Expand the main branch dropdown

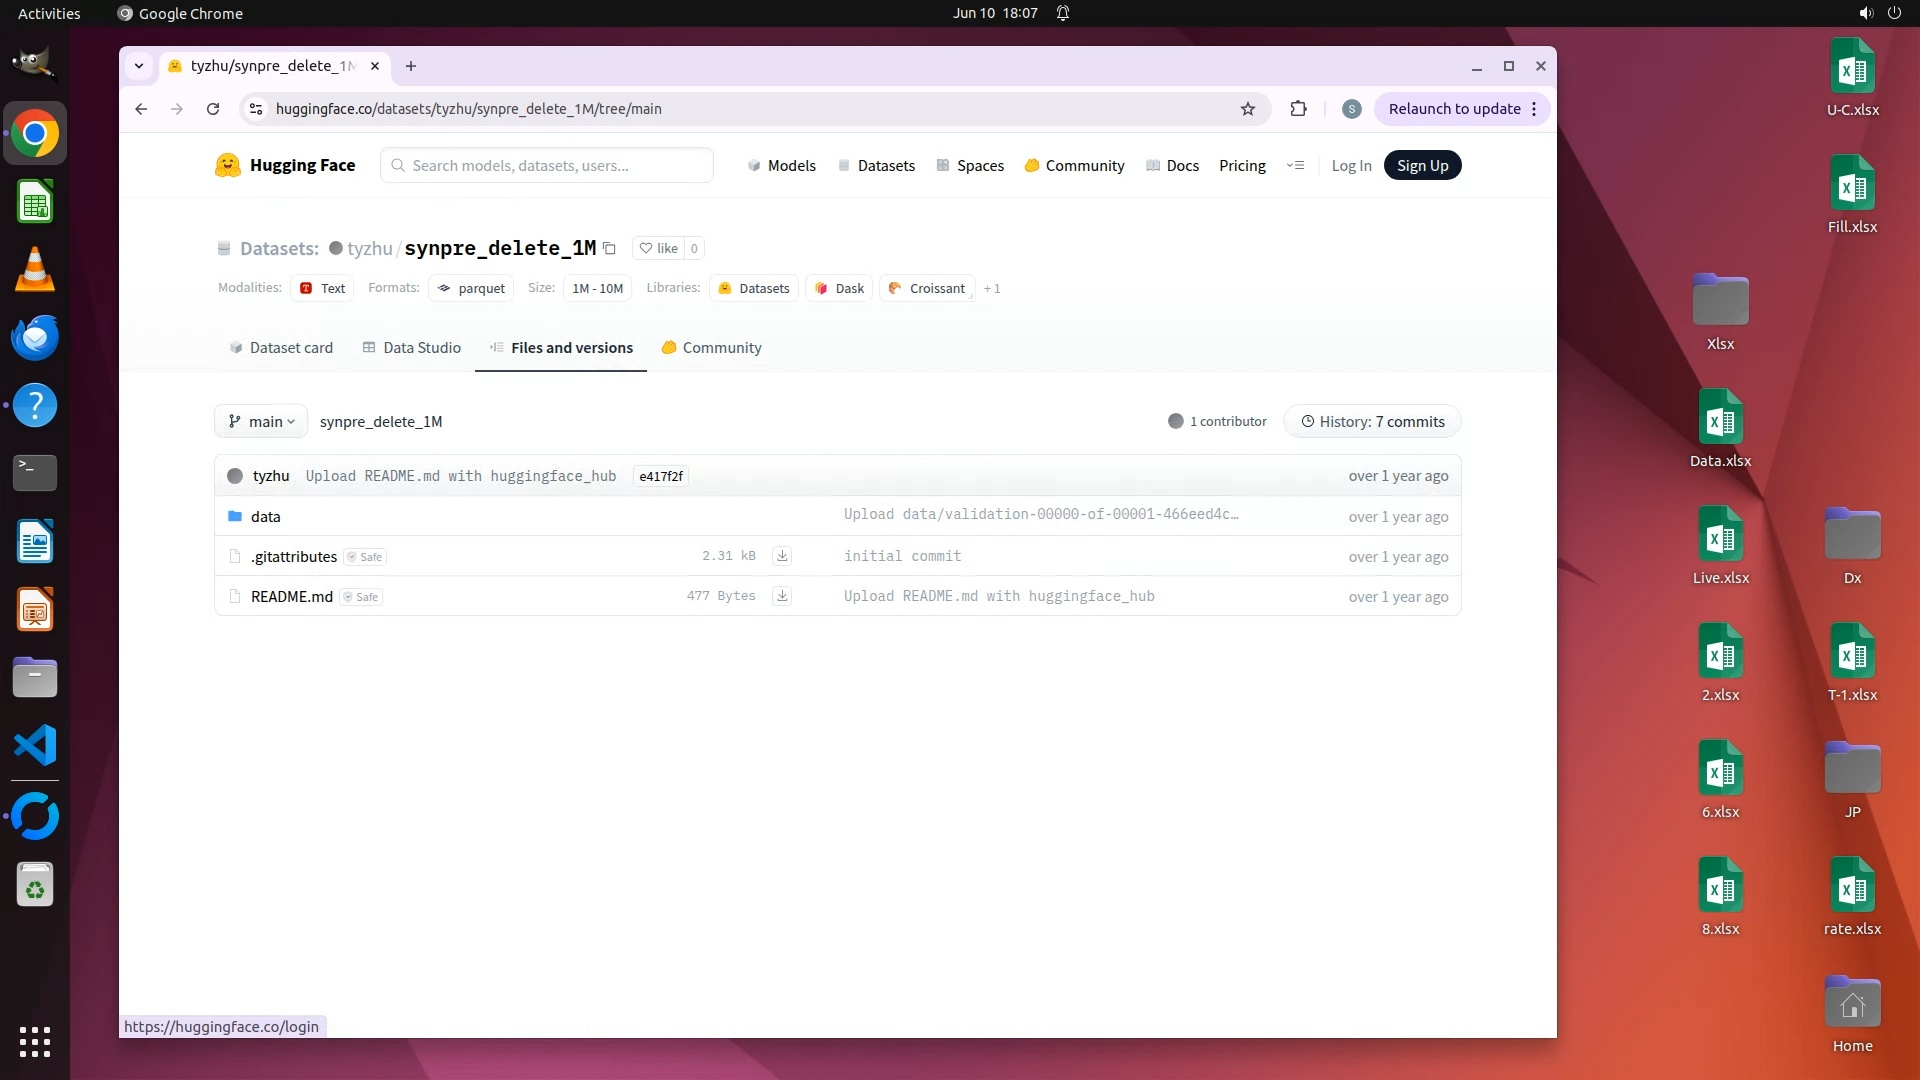coord(261,422)
